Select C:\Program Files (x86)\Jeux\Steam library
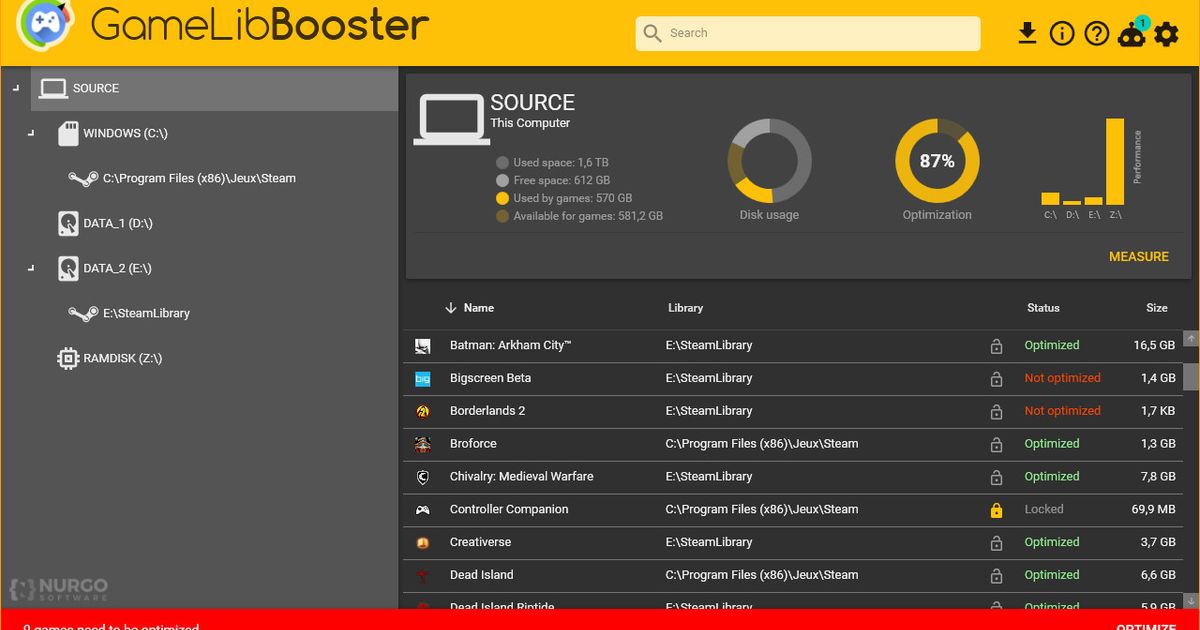The width and height of the screenshot is (1200, 630). [x=199, y=178]
